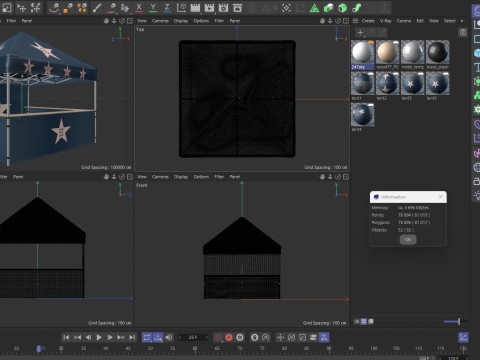
Task: Click the Render View clapperboard icon
Action: click(195, 8)
